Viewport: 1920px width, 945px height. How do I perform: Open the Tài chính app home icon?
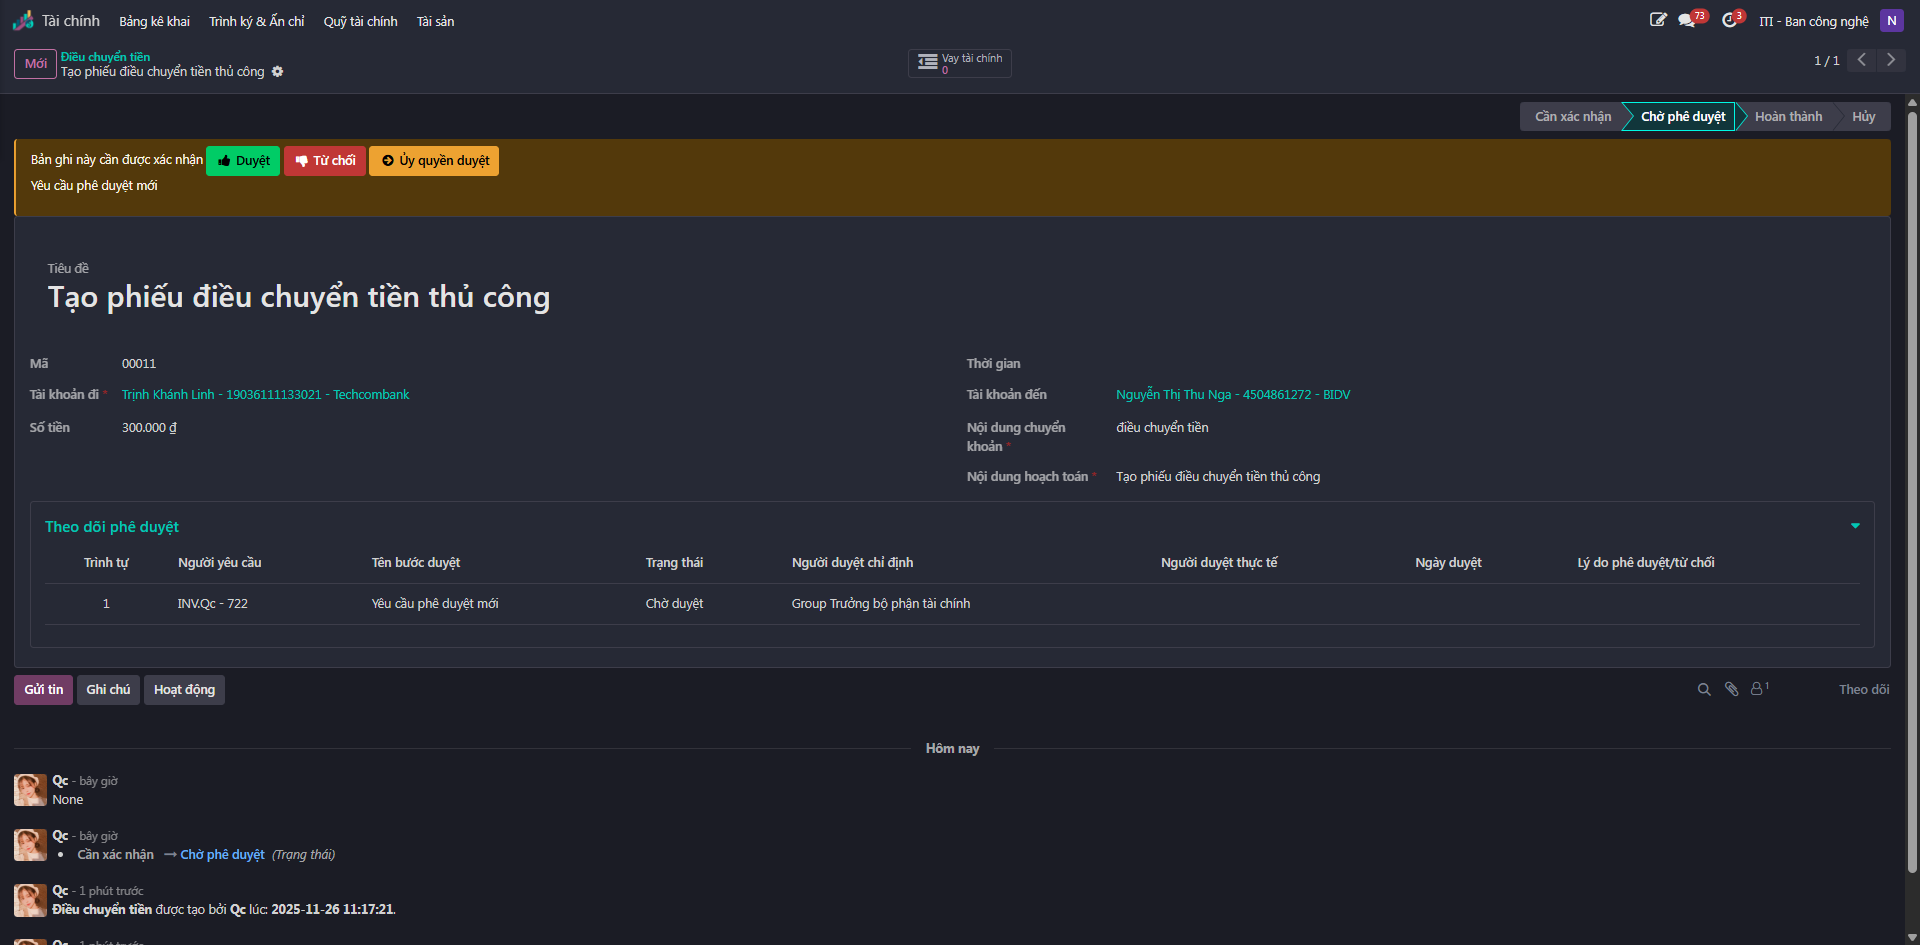point(22,21)
